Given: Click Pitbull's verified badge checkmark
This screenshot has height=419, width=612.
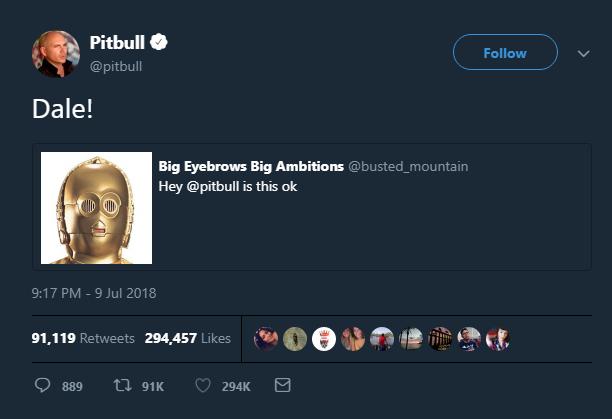Looking at the screenshot, I should [x=159, y=43].
